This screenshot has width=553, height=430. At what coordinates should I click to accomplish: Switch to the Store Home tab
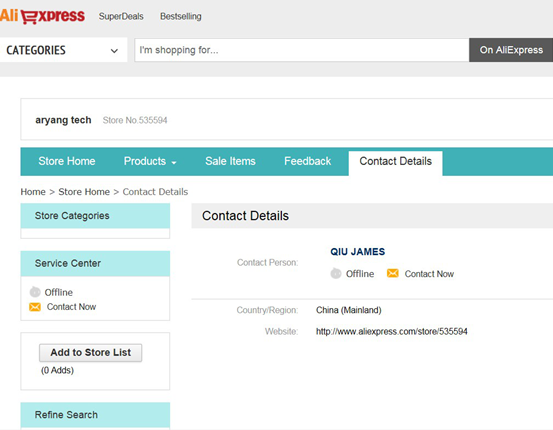click(67, 161)
